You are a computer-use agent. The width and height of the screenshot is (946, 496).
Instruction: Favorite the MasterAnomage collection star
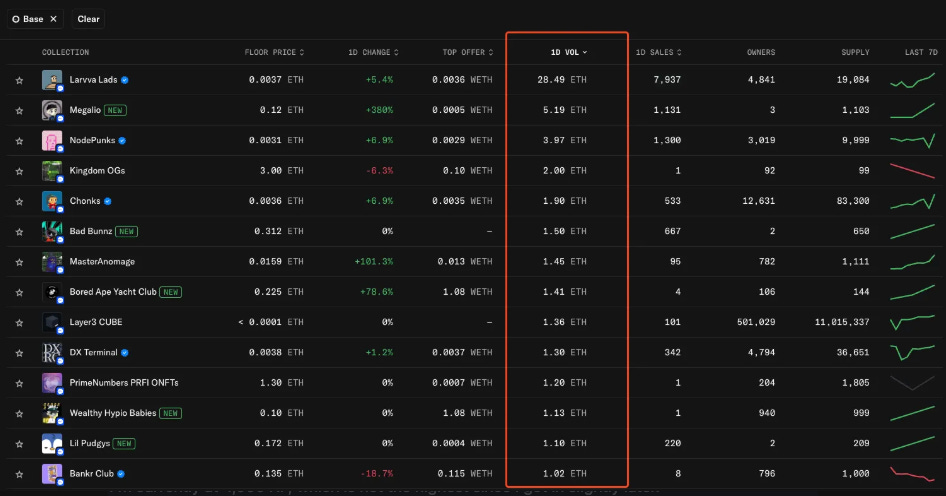[19, 262]
